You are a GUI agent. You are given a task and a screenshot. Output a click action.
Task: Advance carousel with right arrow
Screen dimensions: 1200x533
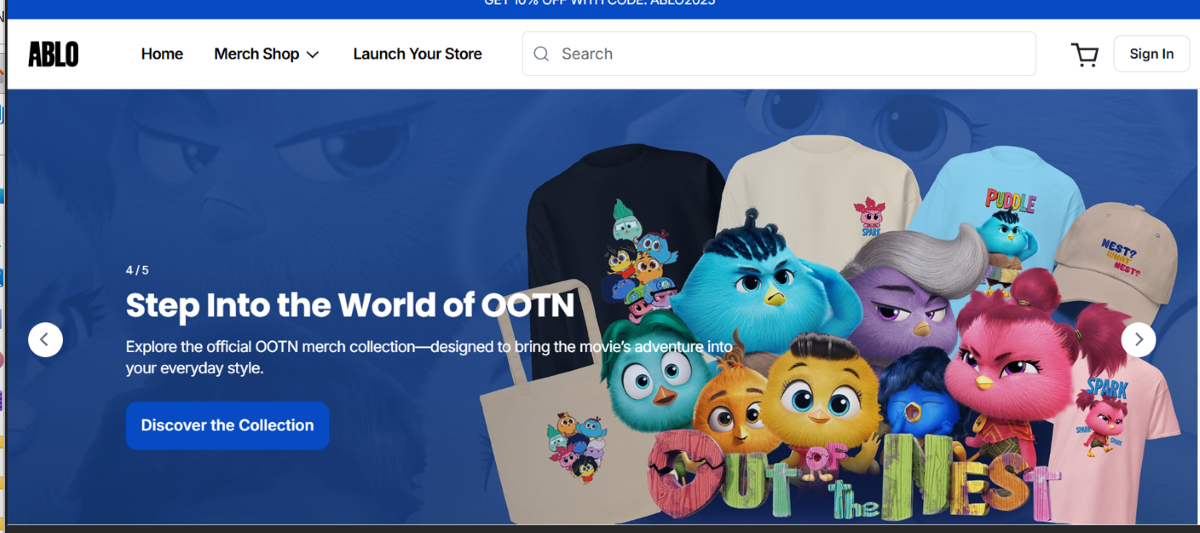click(1138, 340)
